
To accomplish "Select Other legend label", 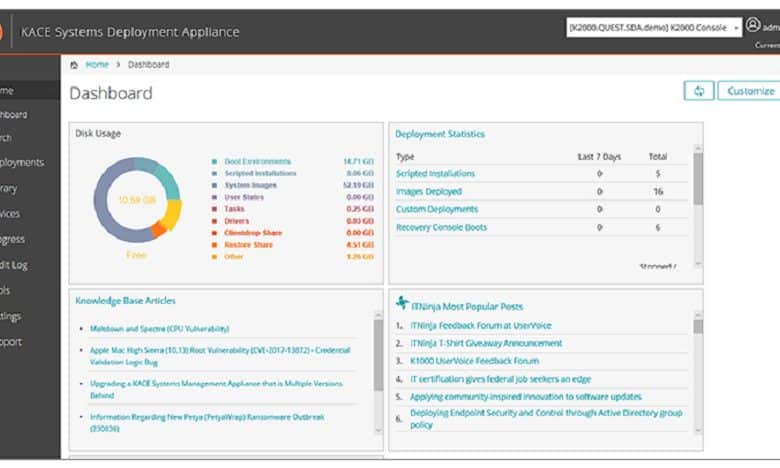I will pos(234,257).
